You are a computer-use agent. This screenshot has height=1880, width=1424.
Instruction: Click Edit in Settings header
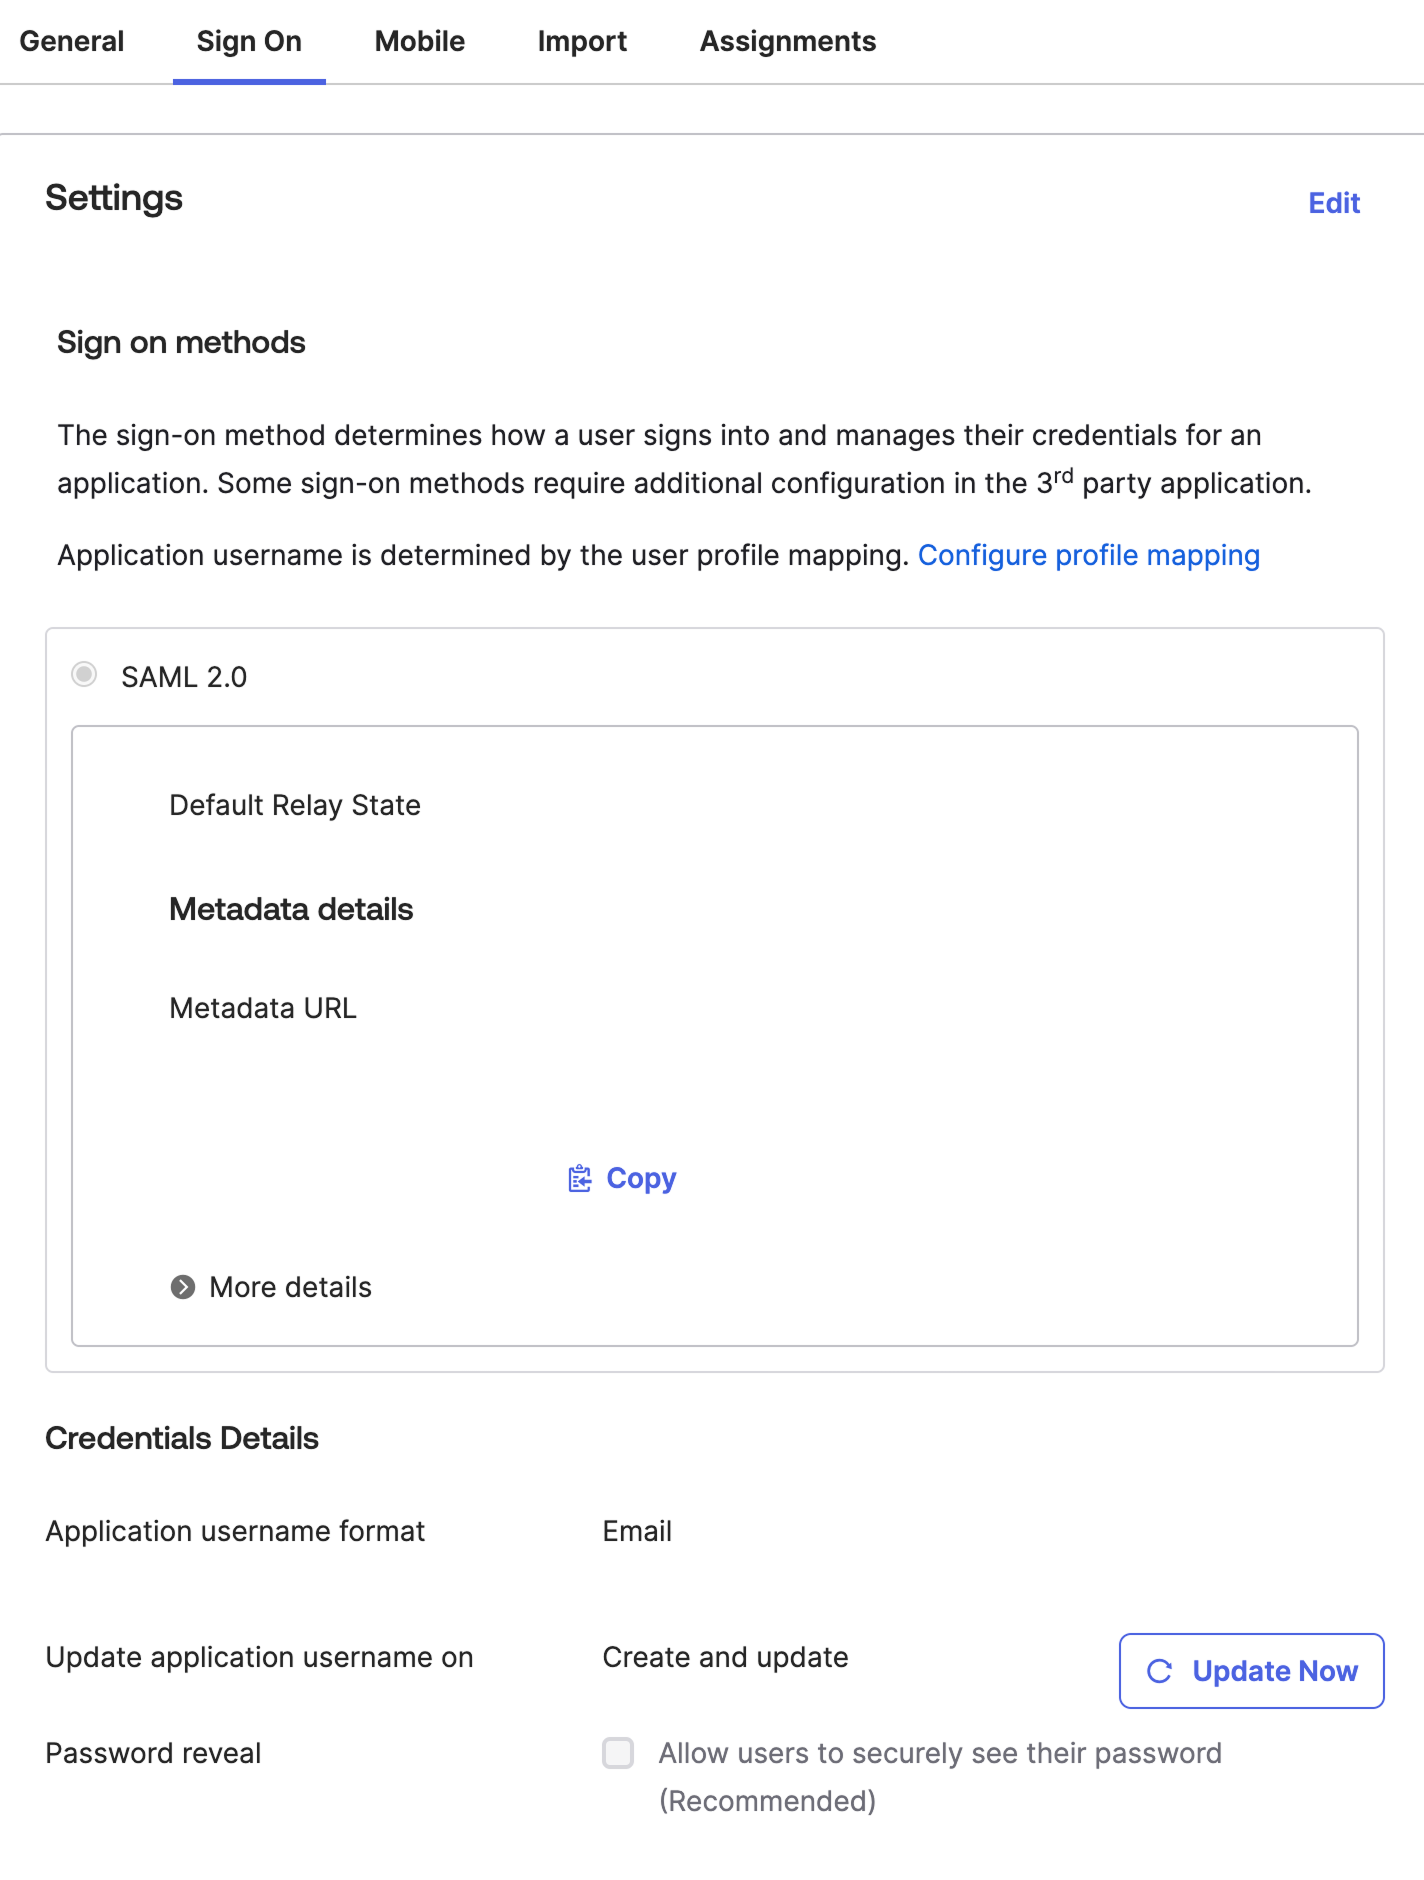(1334, 203)
